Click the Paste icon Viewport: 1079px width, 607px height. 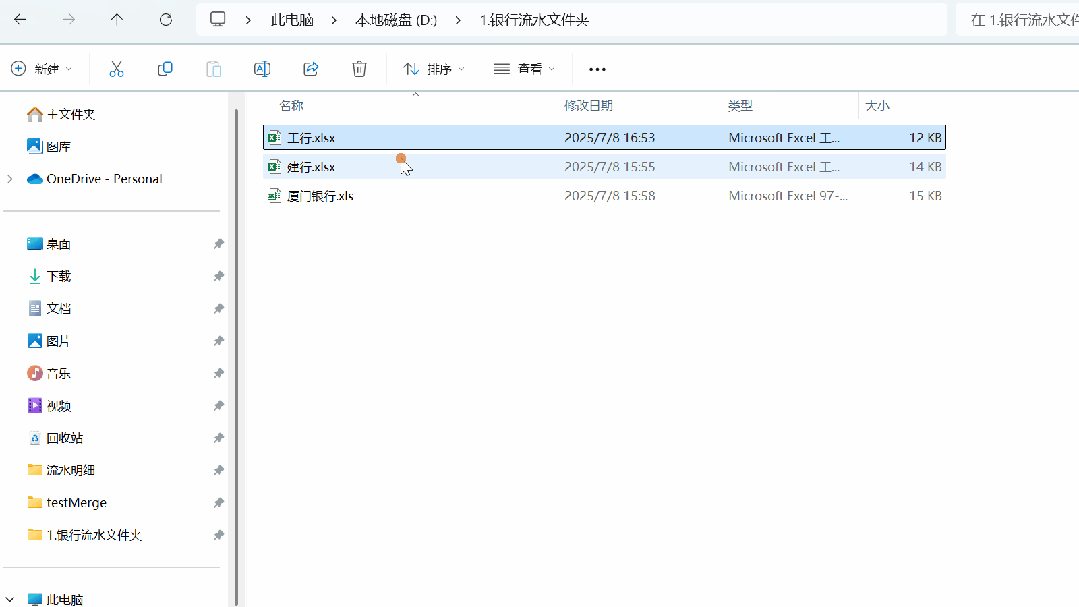pos(213,68)
